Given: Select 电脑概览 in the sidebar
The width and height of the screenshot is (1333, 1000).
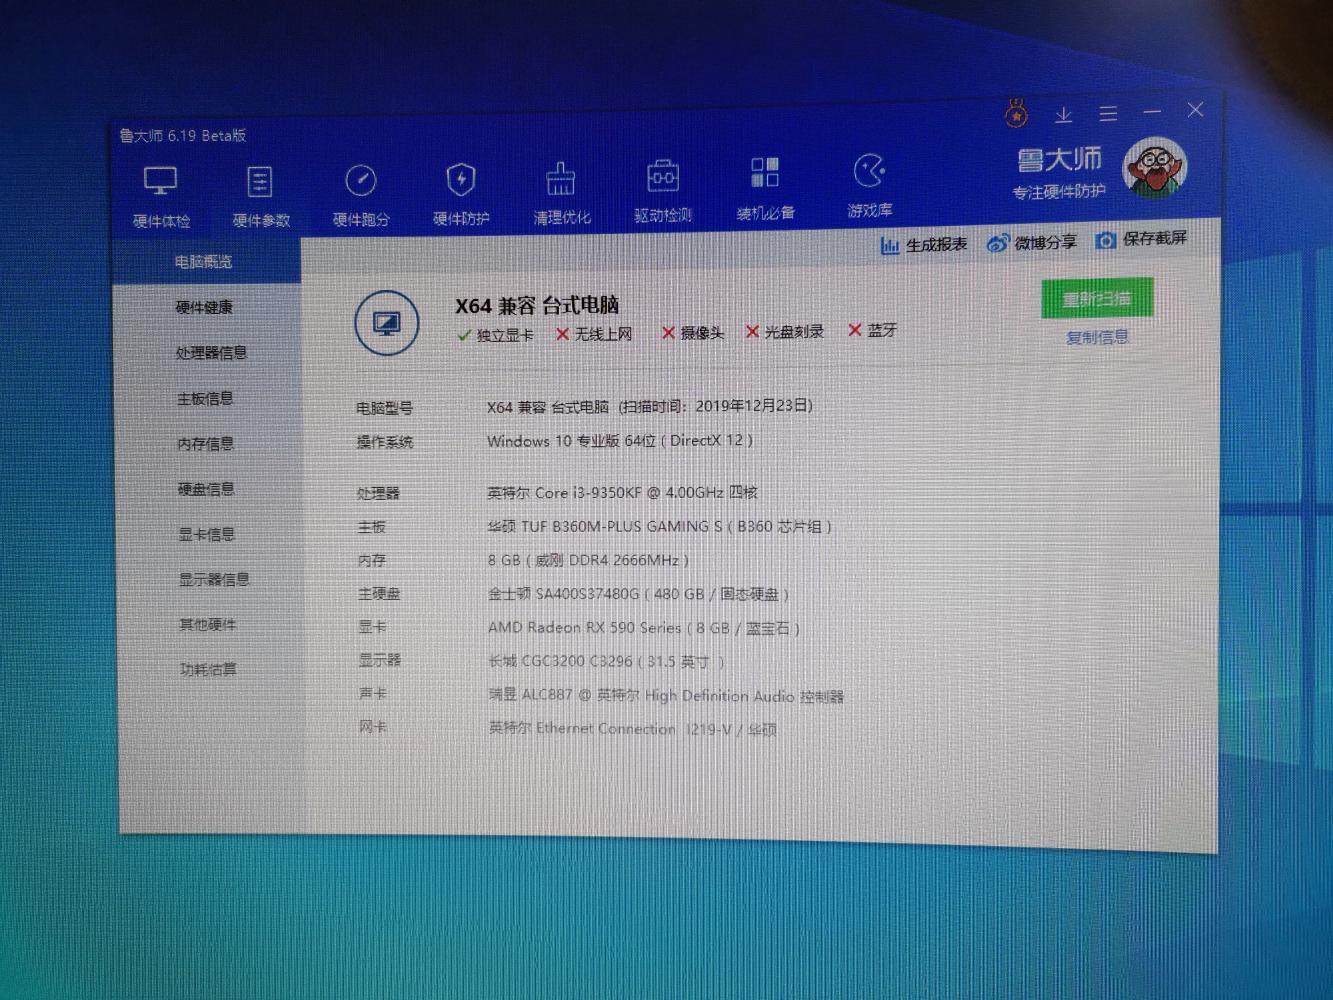Looking at the screenshot, I should [x=203, y=262].
